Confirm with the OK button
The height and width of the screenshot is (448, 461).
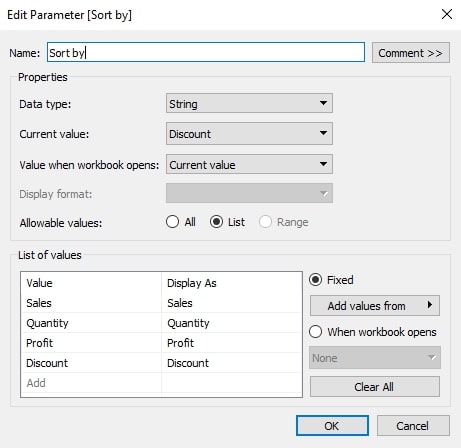point(332,426)
